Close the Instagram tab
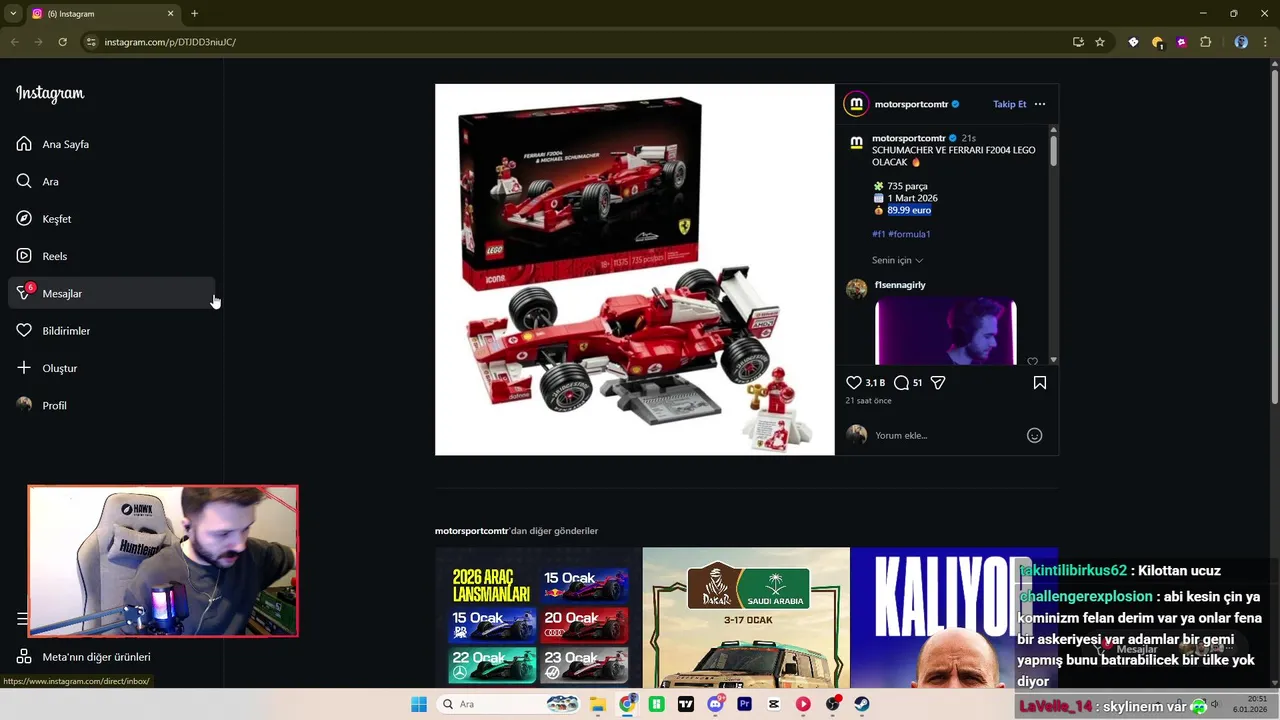The height and width of the screenshot is (720, 1280). (170, 14)
